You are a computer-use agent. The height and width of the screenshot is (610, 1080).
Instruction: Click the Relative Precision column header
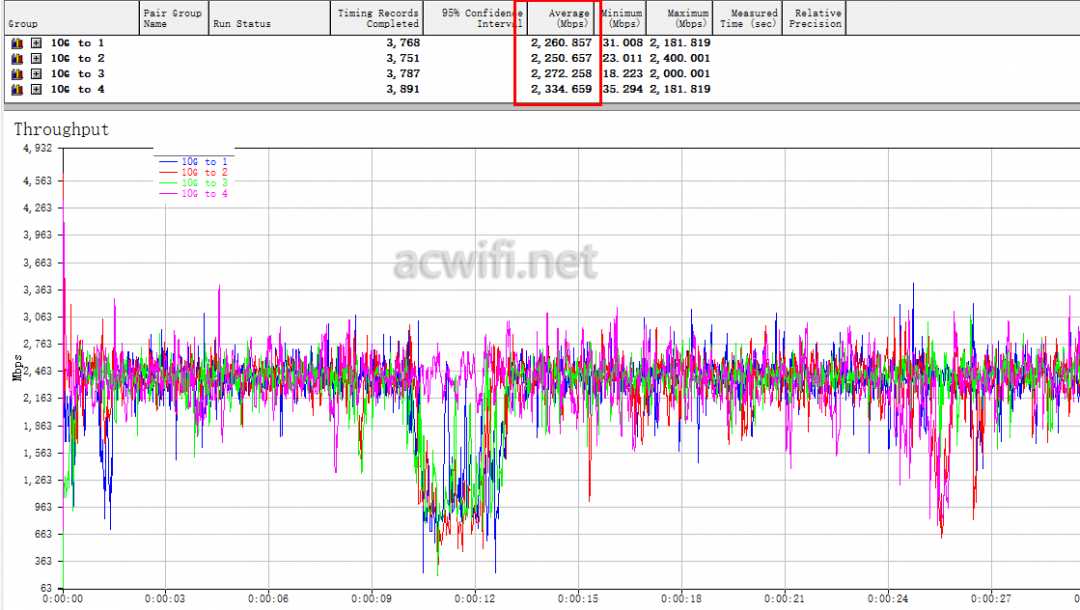pos(814,18)
